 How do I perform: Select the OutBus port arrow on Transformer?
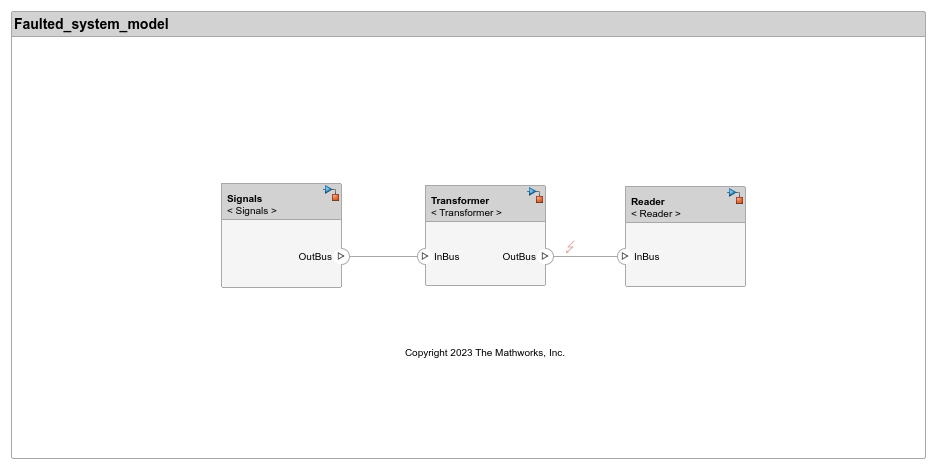pyautogui.click(x=545, y=257)
